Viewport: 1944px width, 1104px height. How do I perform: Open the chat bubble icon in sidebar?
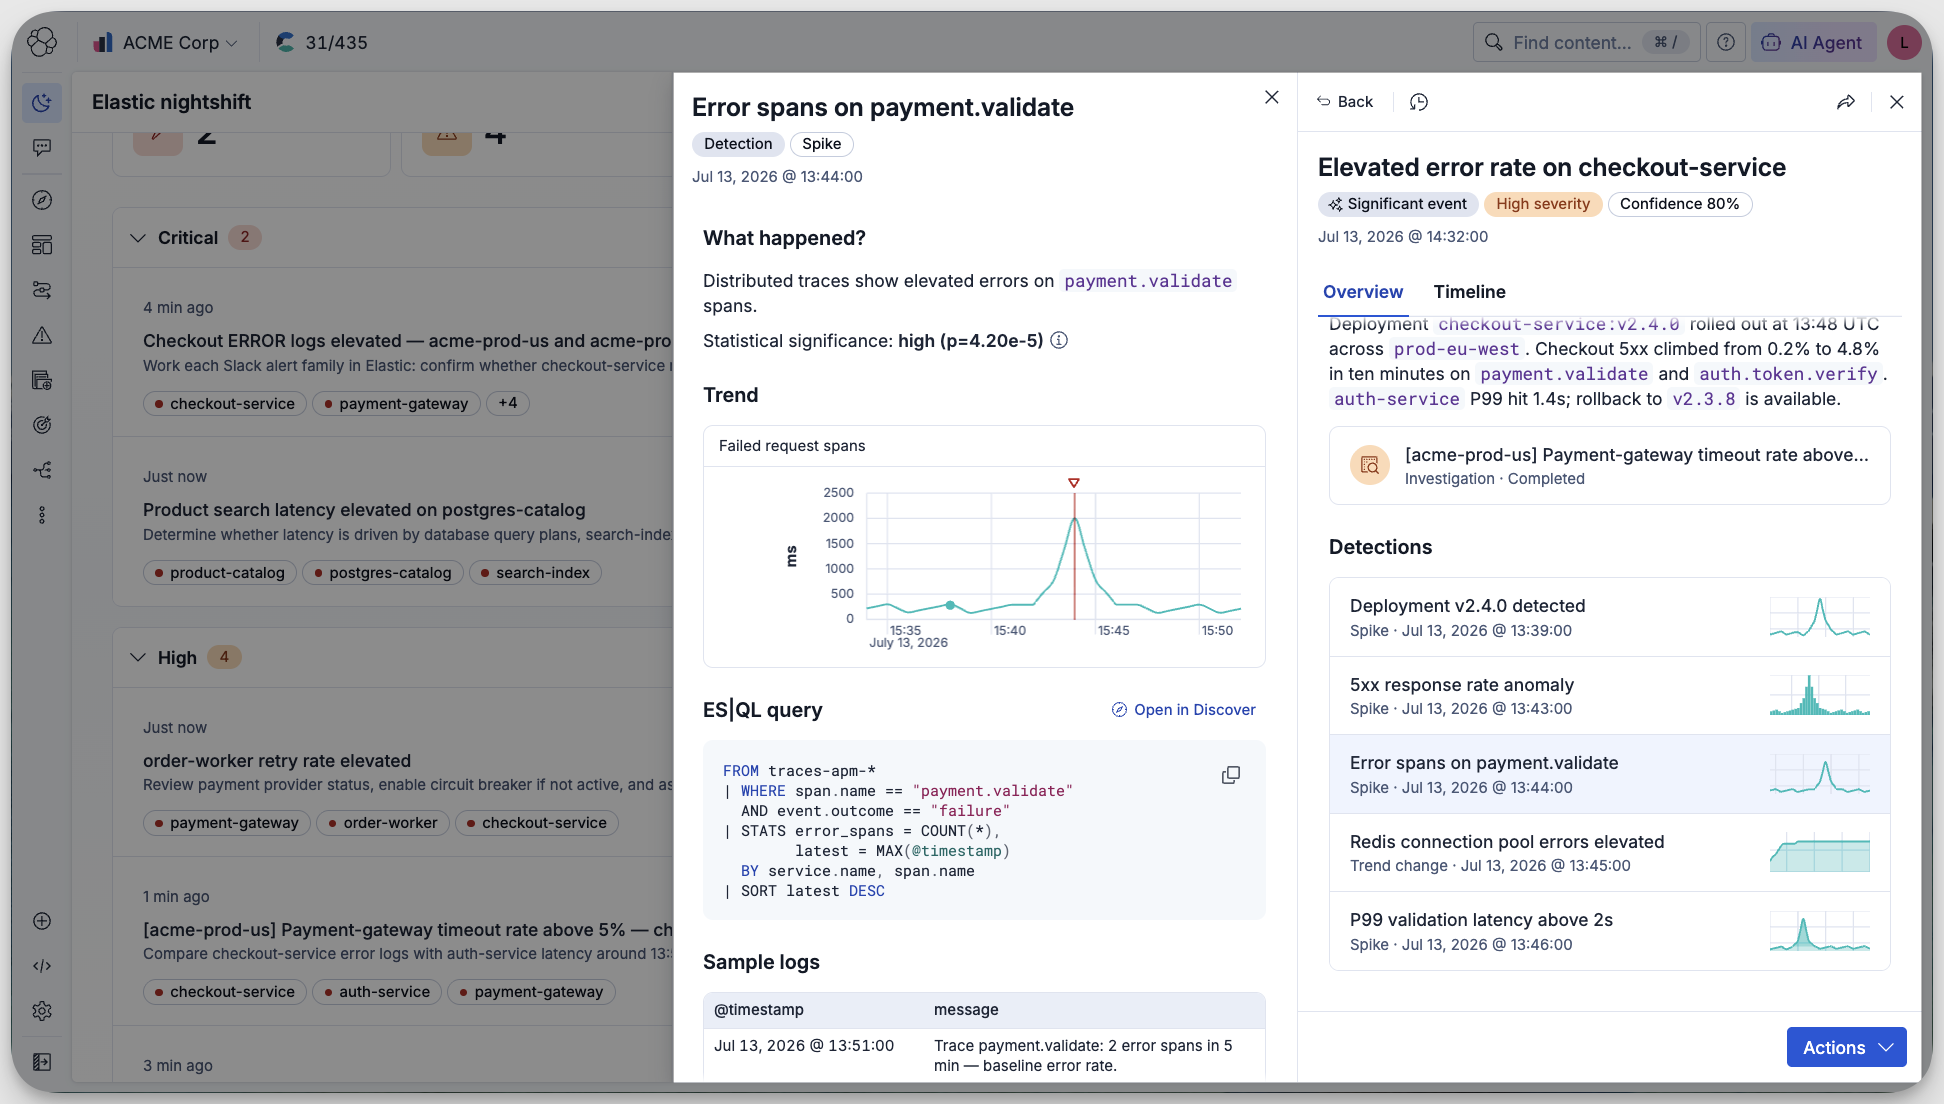(x=42, y=148)
